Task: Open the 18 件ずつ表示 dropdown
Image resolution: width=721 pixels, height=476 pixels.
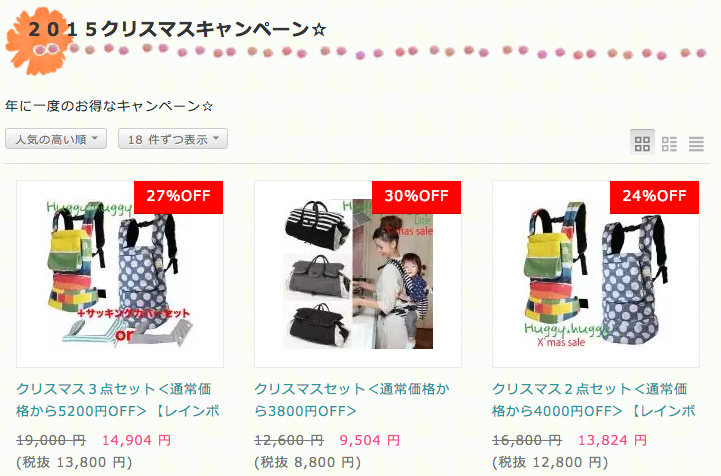Action: pos(173,139)
